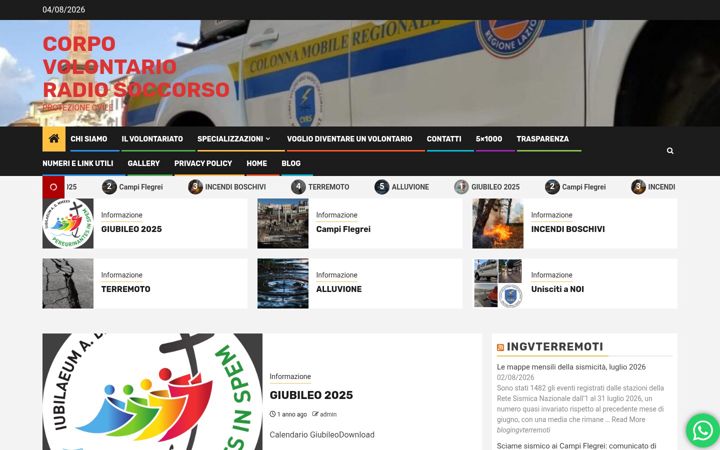This screenshot has width=720, height=450.
Task: Click the CORPO VOLONTARIO RADIO SOCCORSO site title
Action: pos(136,67)
